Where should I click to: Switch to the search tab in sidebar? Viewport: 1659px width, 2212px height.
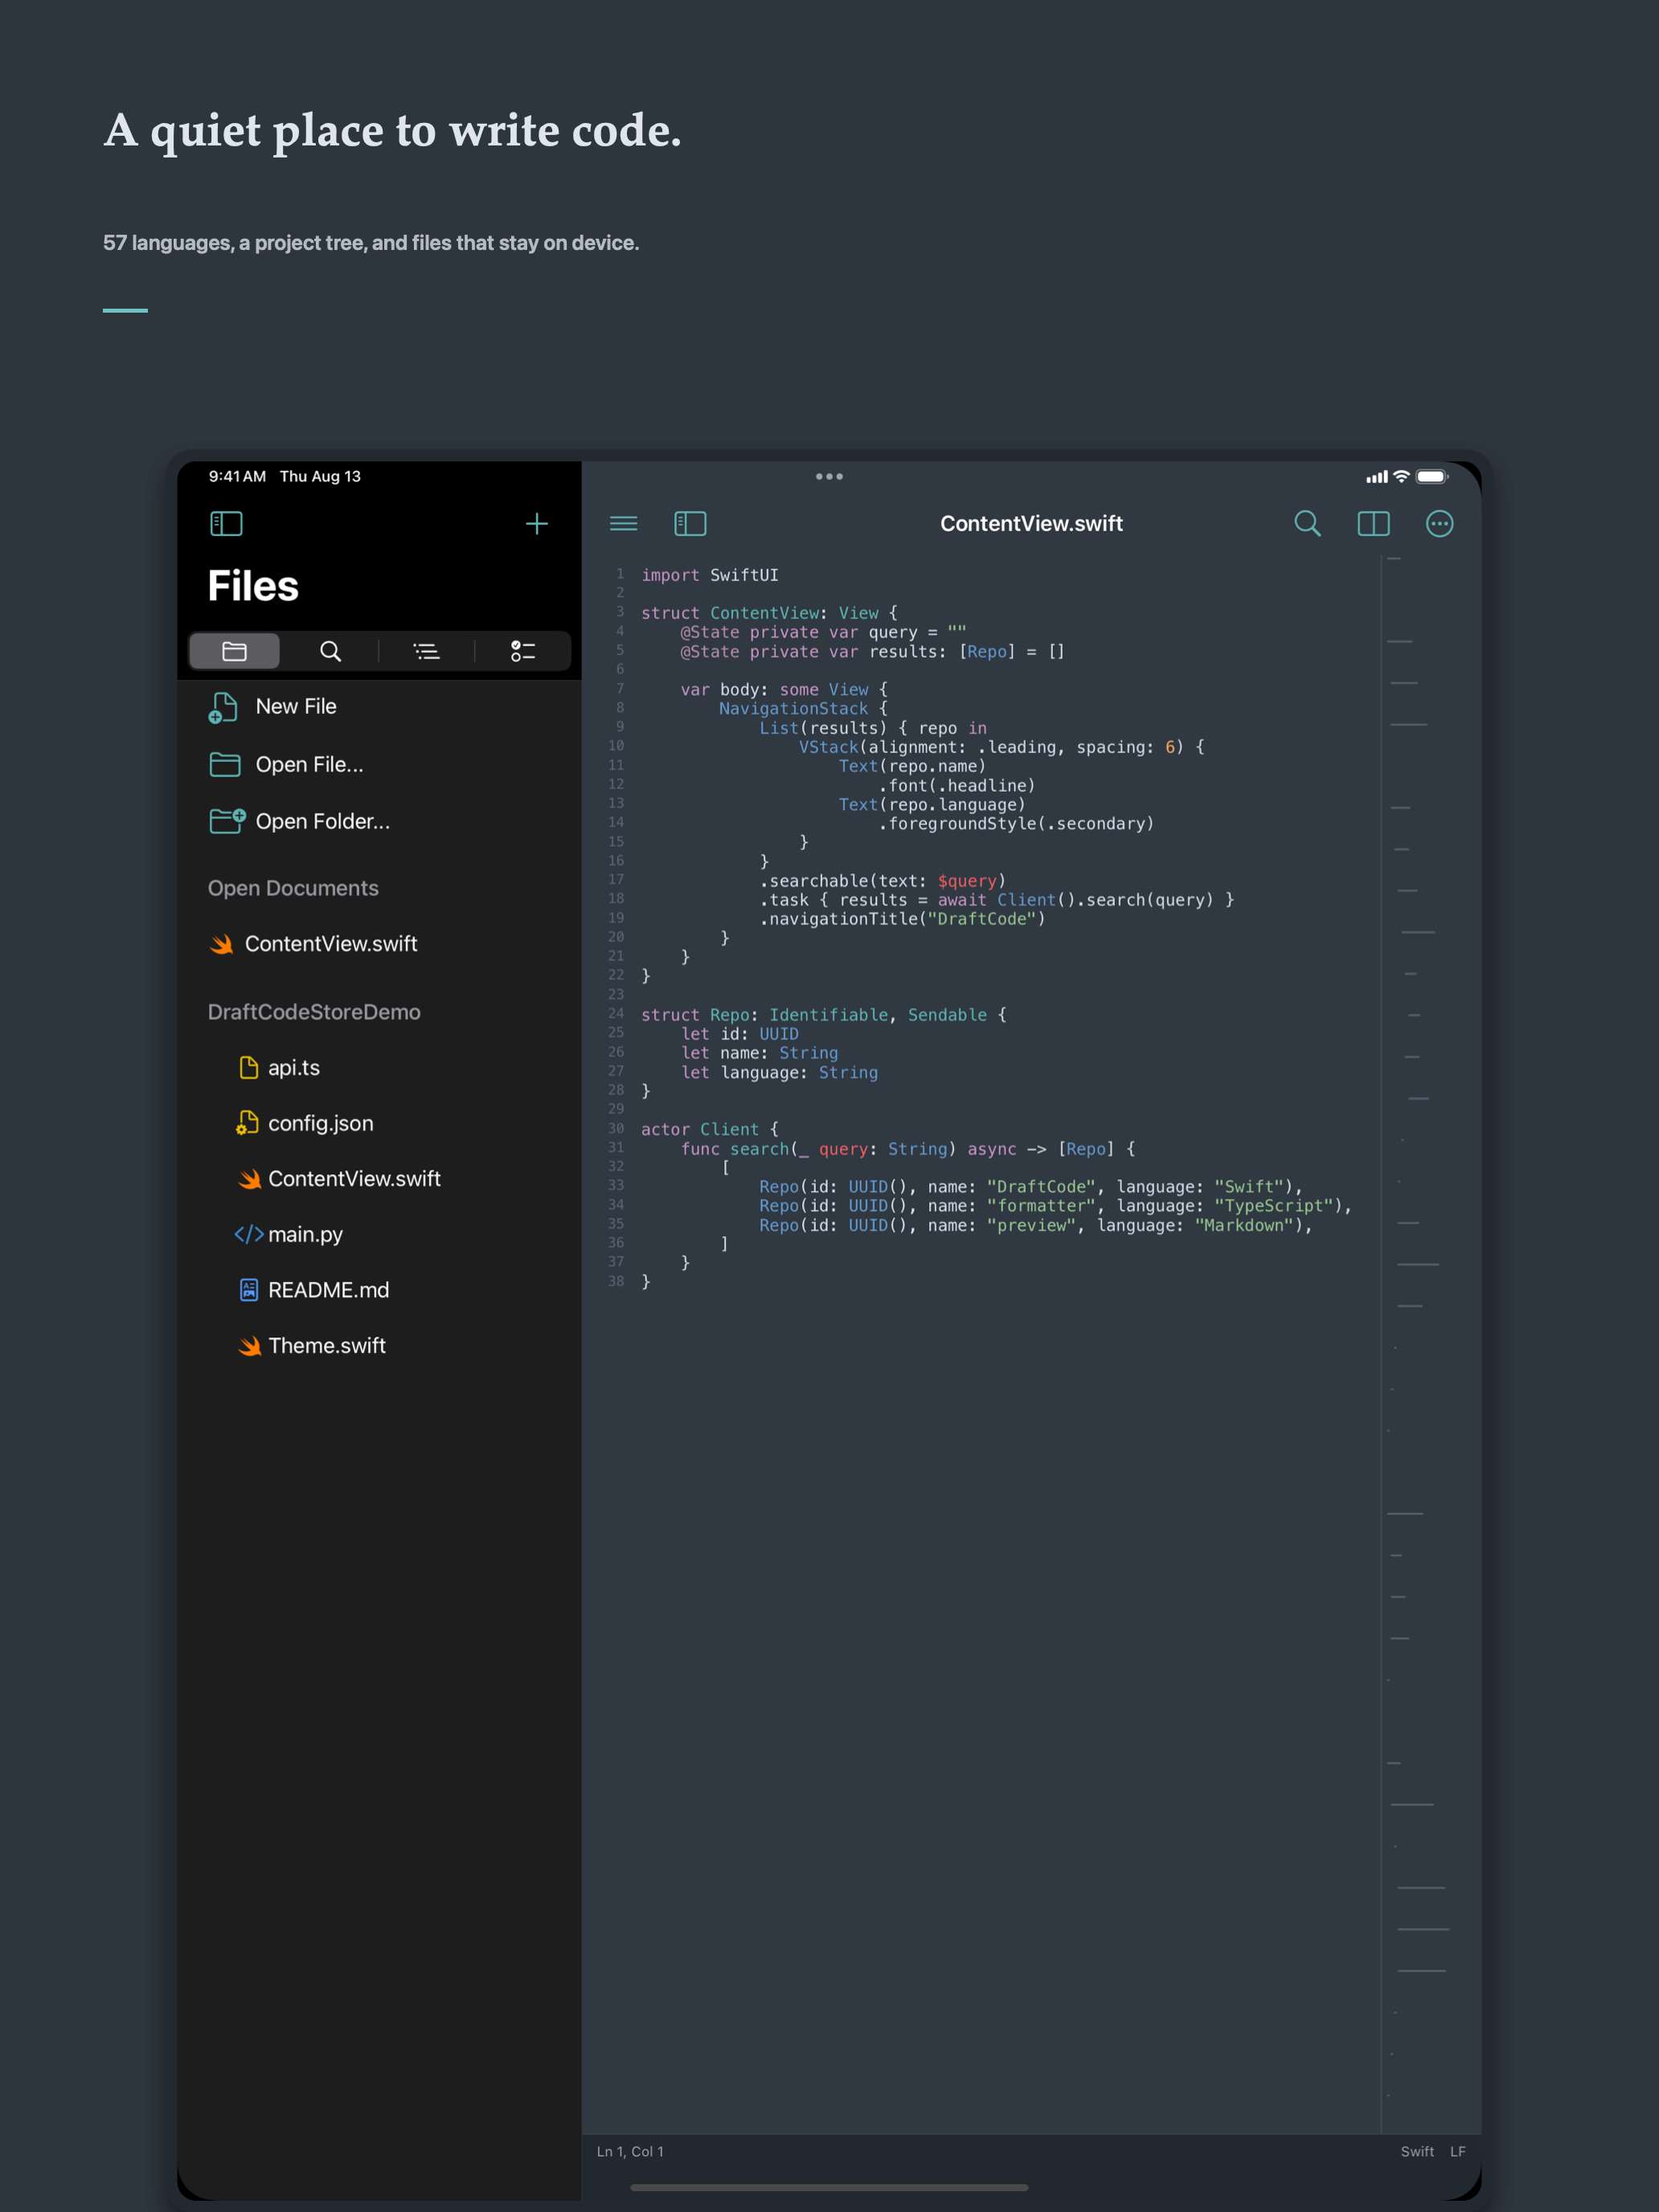(330, 651)
